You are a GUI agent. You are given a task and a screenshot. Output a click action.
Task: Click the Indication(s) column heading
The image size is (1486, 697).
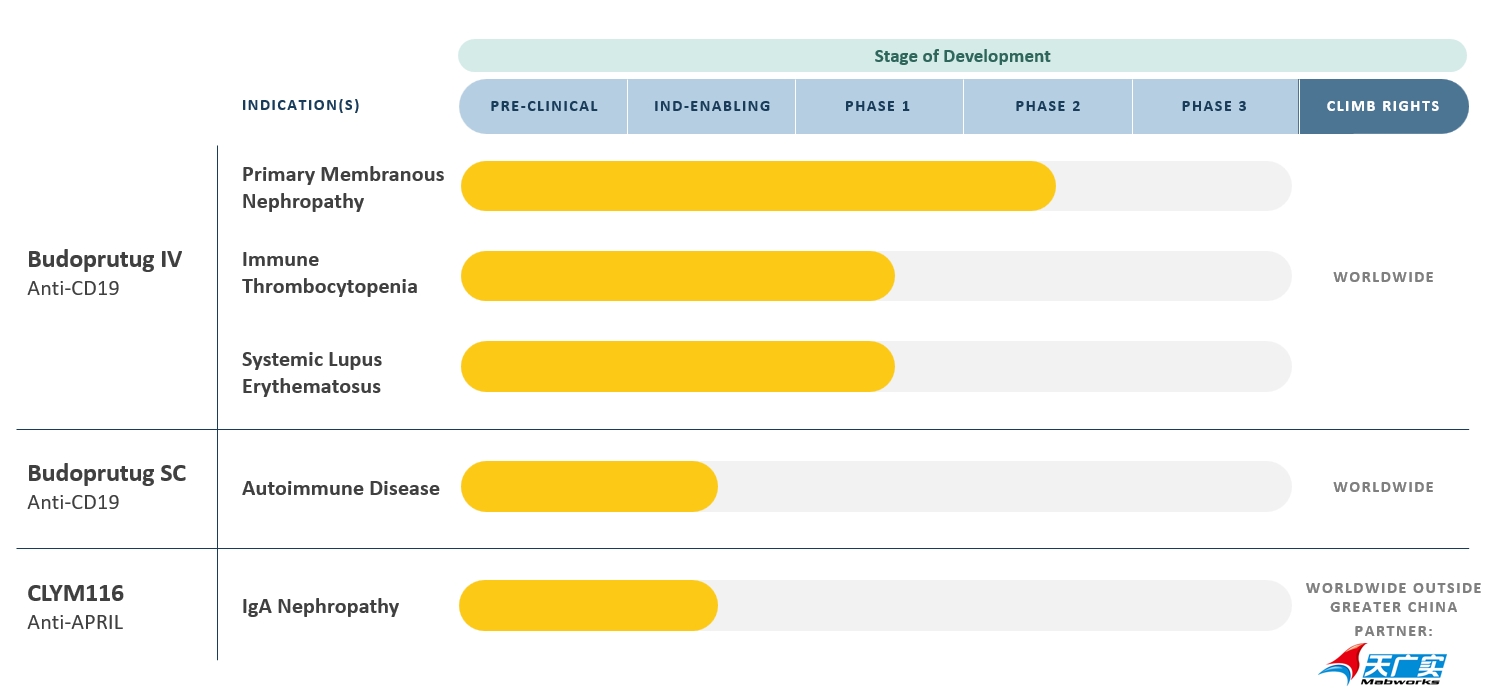(x=300, y=106)
